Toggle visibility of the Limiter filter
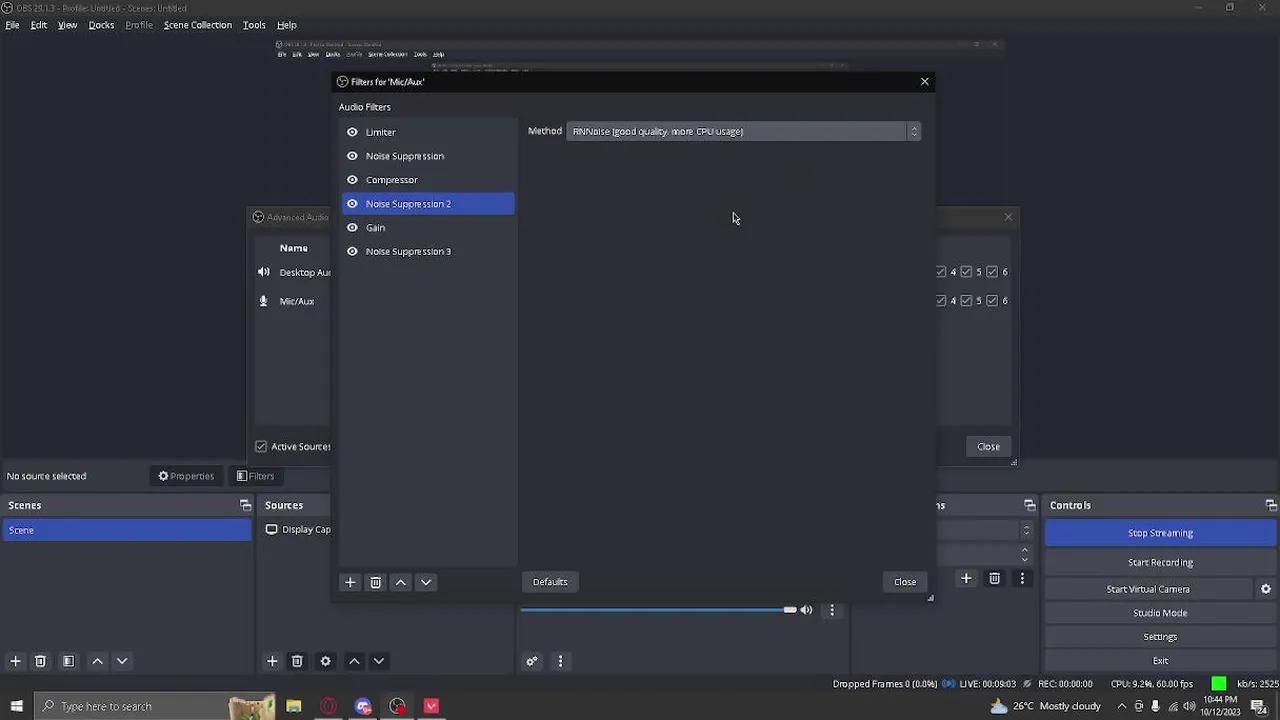This screenshot has height=720, width=1280. click(x=352, y=132)
